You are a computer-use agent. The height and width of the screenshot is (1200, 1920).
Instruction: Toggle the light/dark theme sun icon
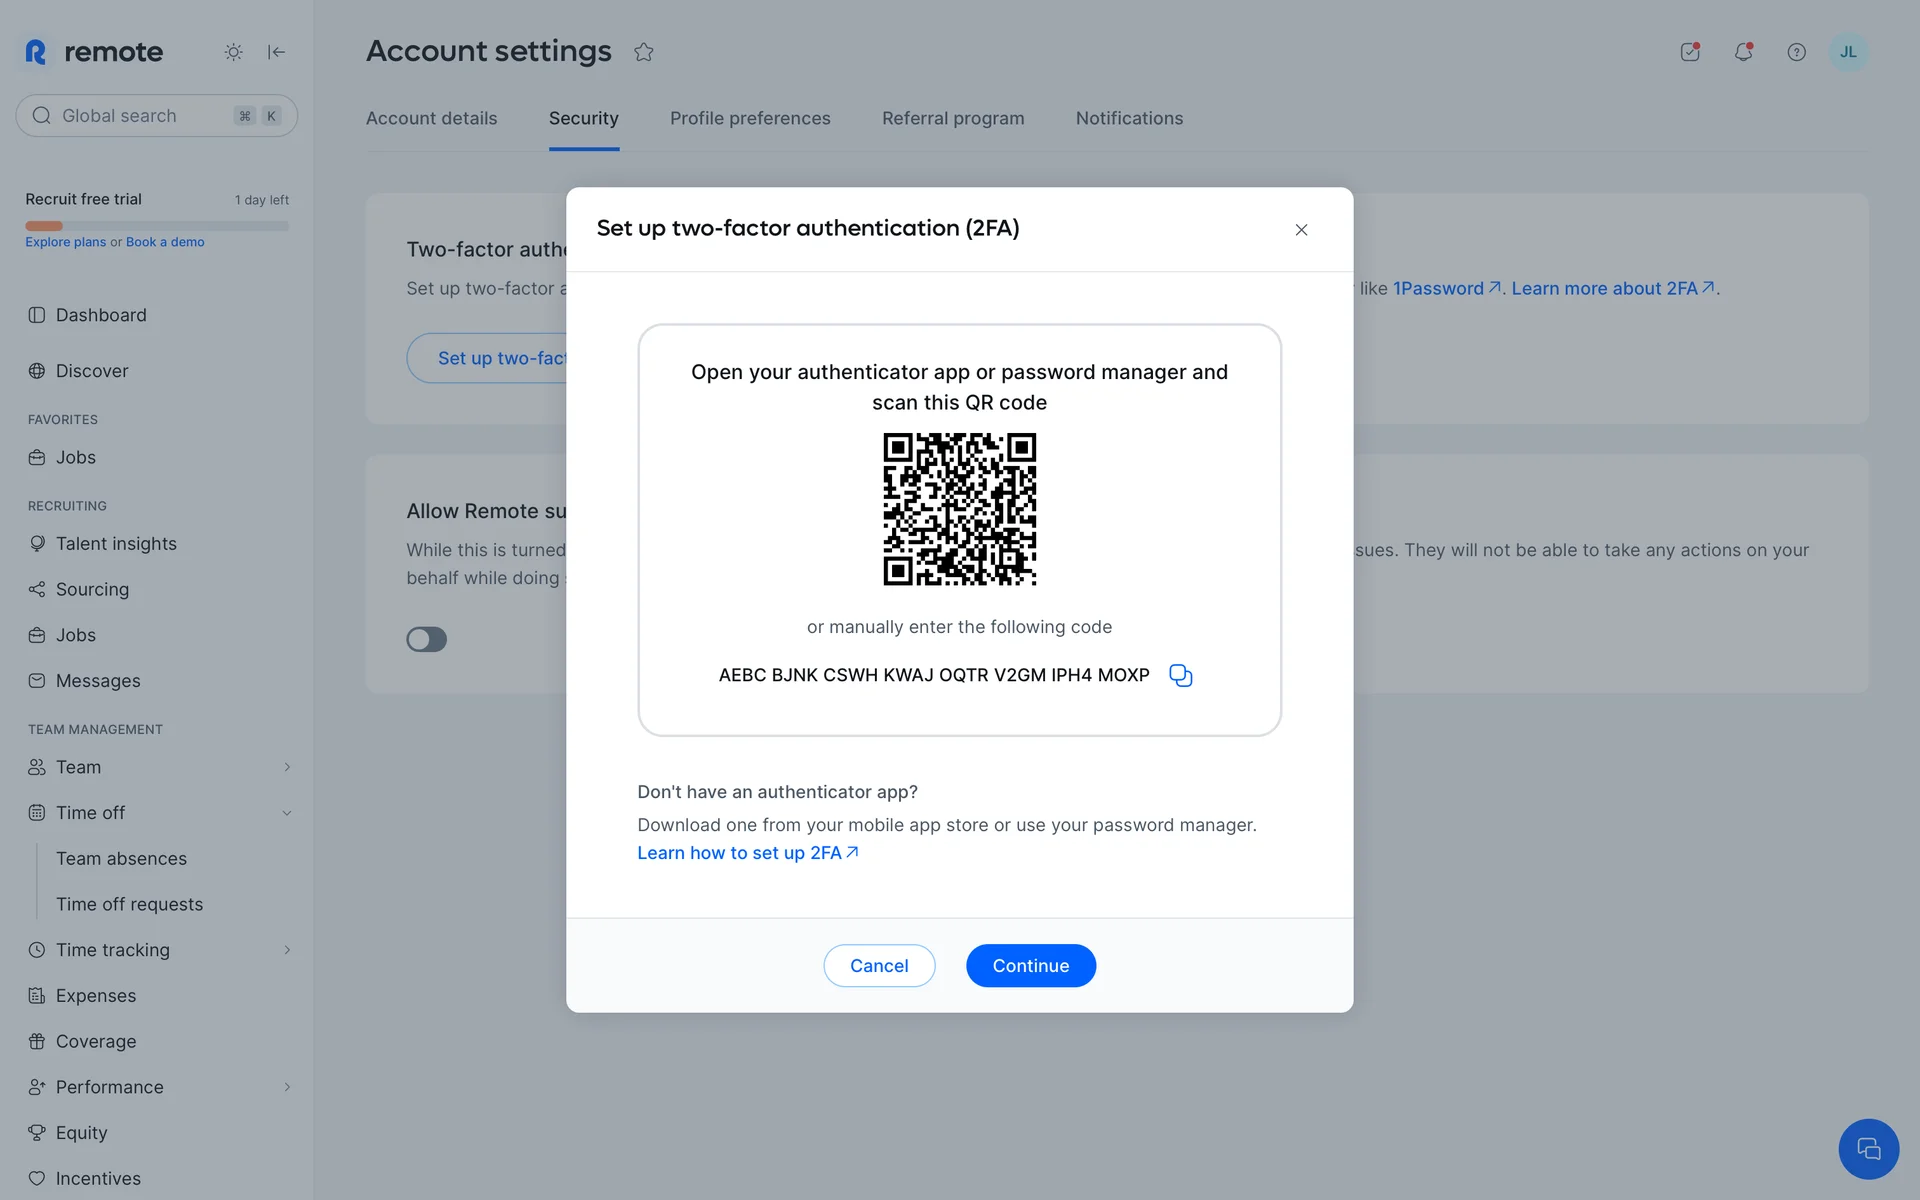233,52
